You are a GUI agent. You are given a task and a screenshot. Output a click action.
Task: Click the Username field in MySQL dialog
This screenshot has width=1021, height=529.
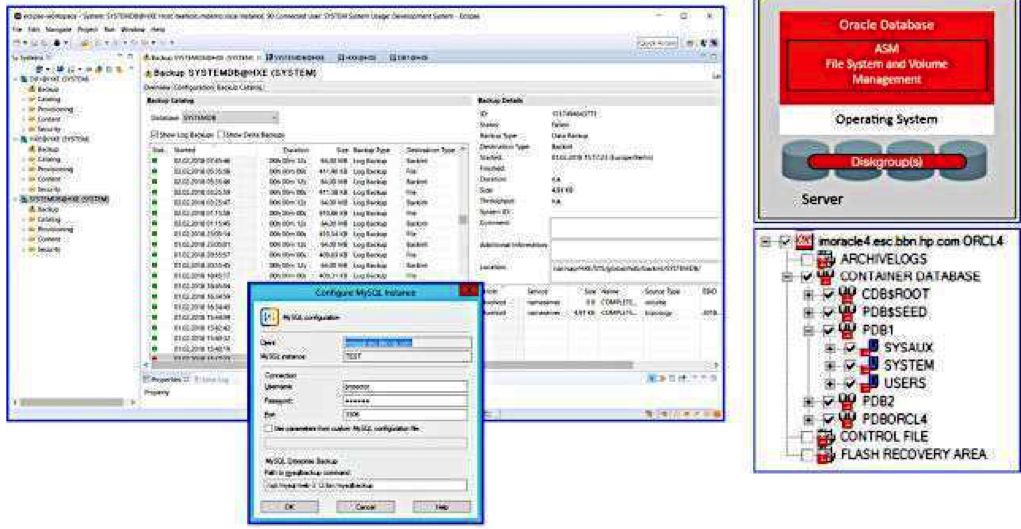(x=405, y=386)
